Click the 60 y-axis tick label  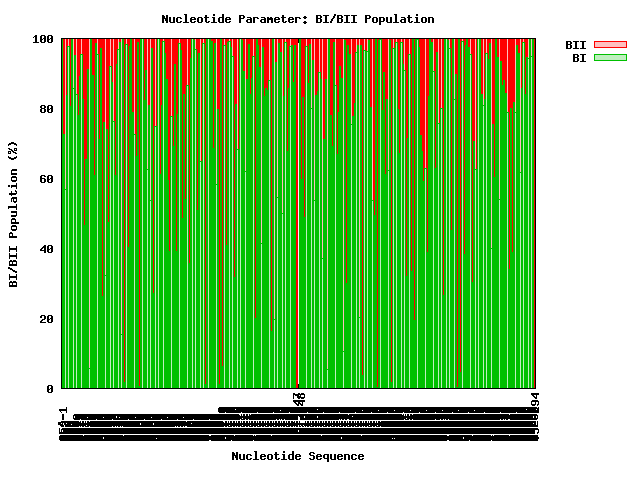click(x=47, y=179)
